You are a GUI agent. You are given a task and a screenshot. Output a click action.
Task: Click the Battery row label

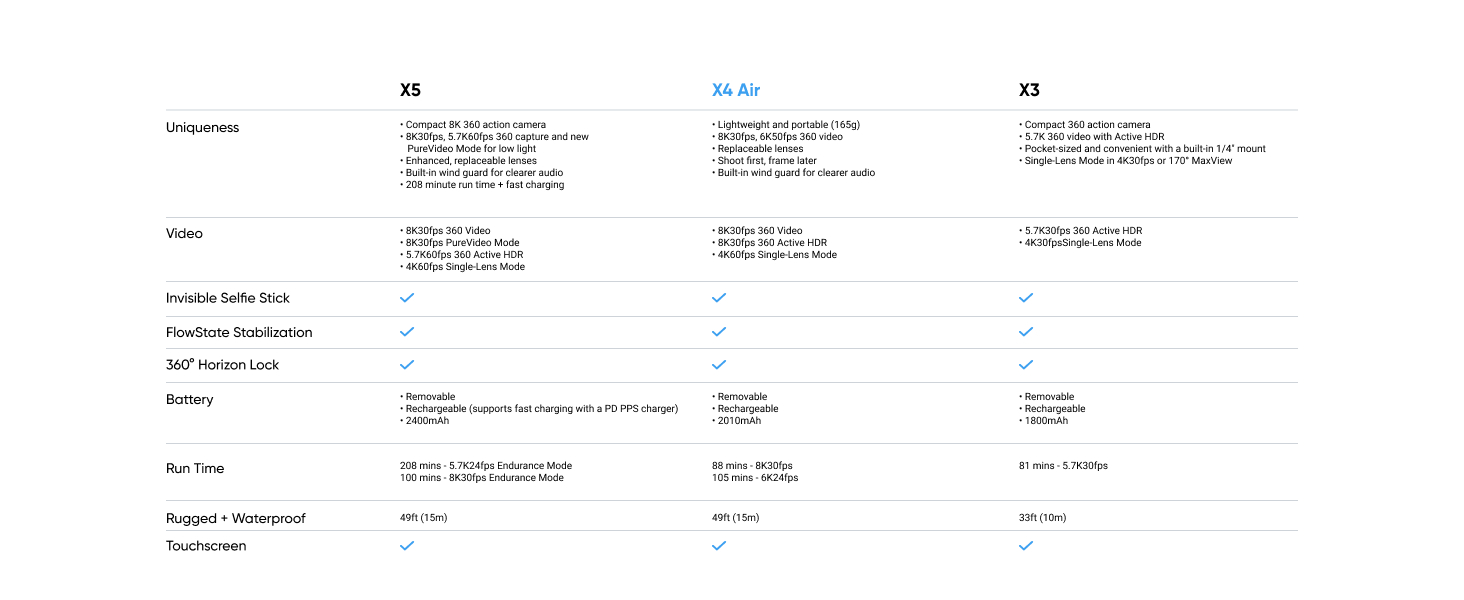190,400
